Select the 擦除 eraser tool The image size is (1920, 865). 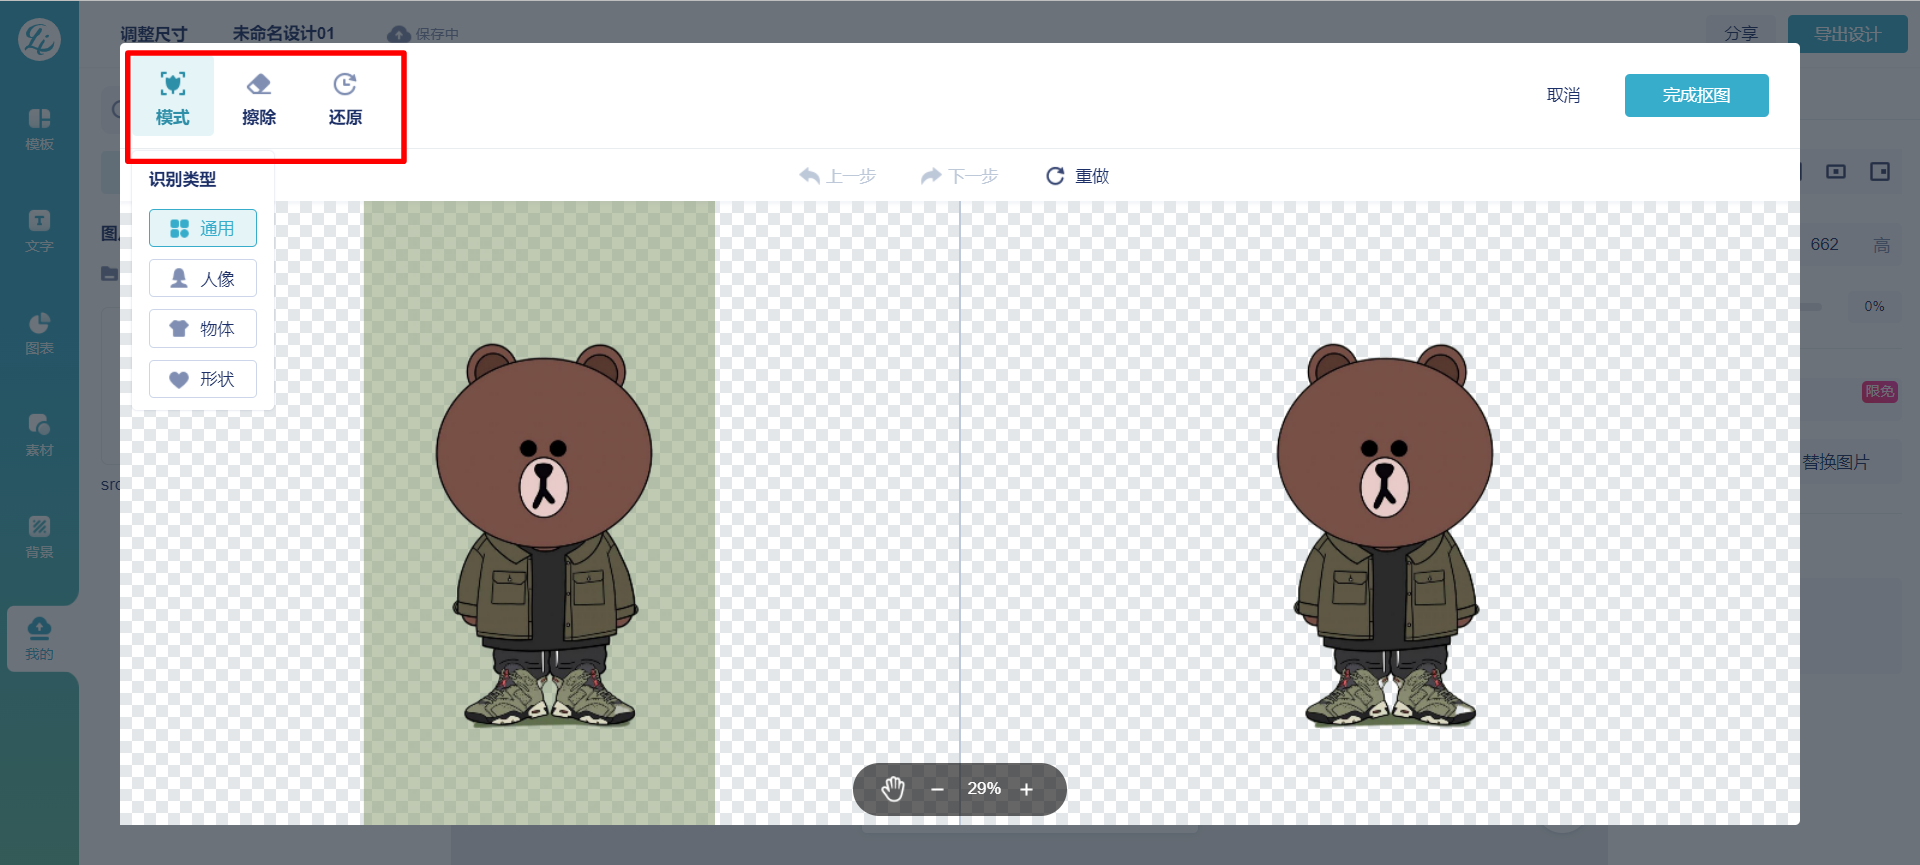tap(259, 97)
